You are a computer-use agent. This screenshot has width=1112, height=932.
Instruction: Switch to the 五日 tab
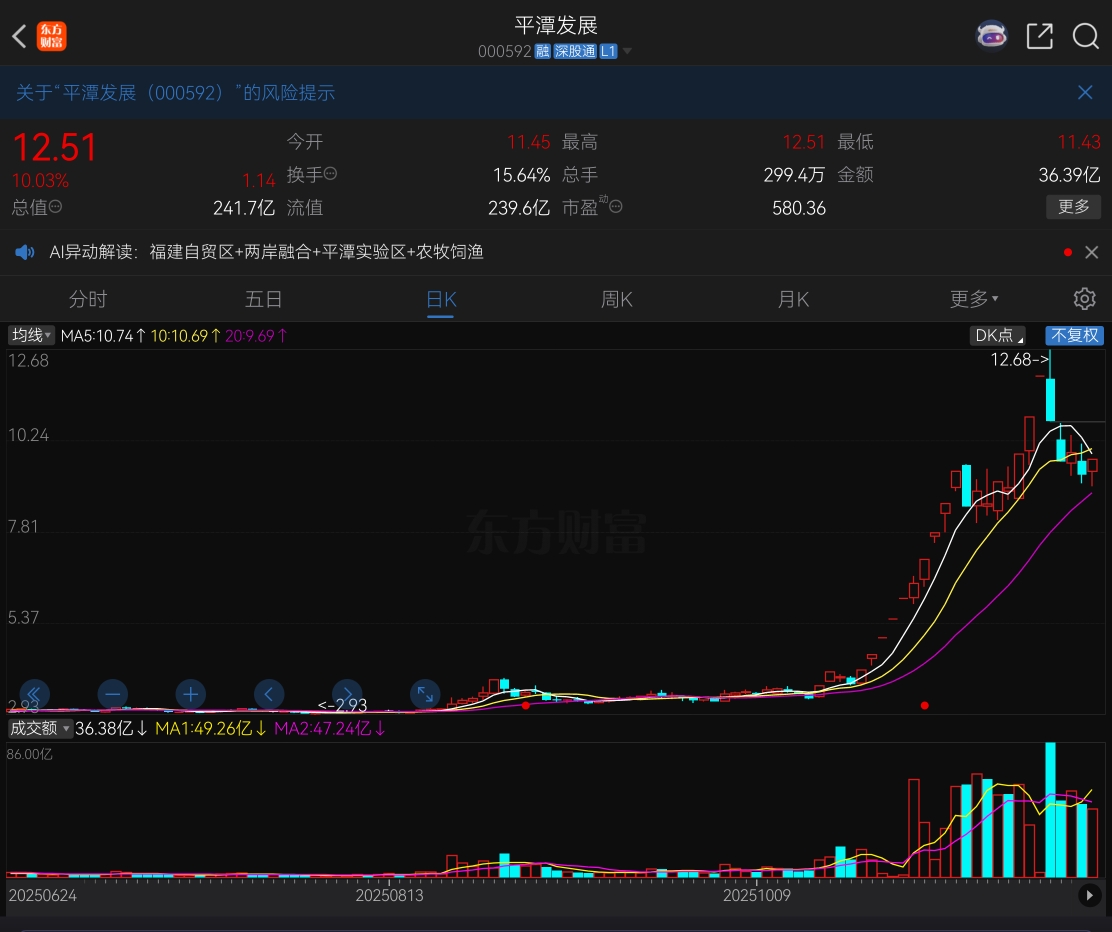264,299
